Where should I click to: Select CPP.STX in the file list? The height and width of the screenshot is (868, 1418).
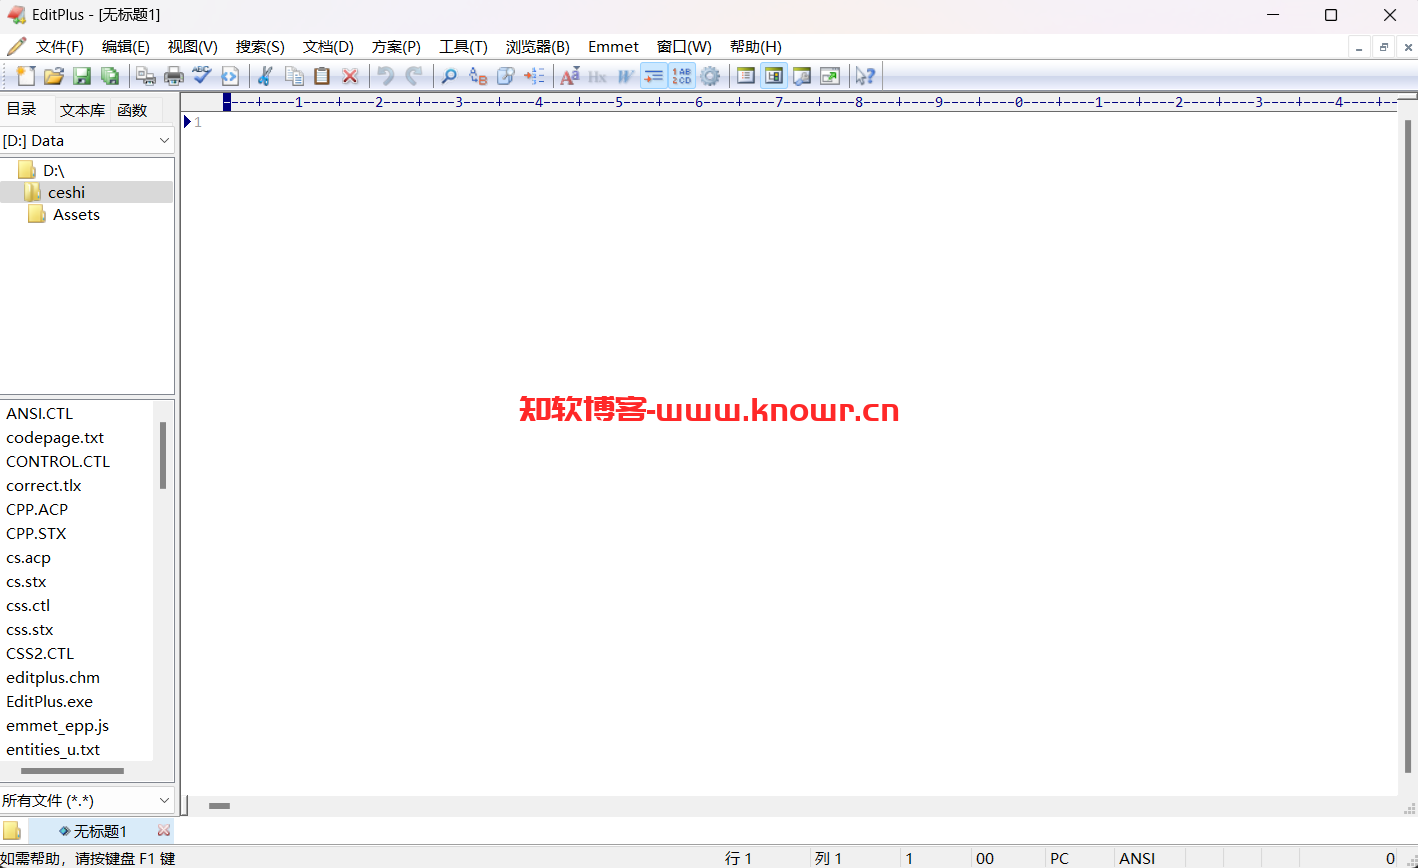(x=36, y=534)
